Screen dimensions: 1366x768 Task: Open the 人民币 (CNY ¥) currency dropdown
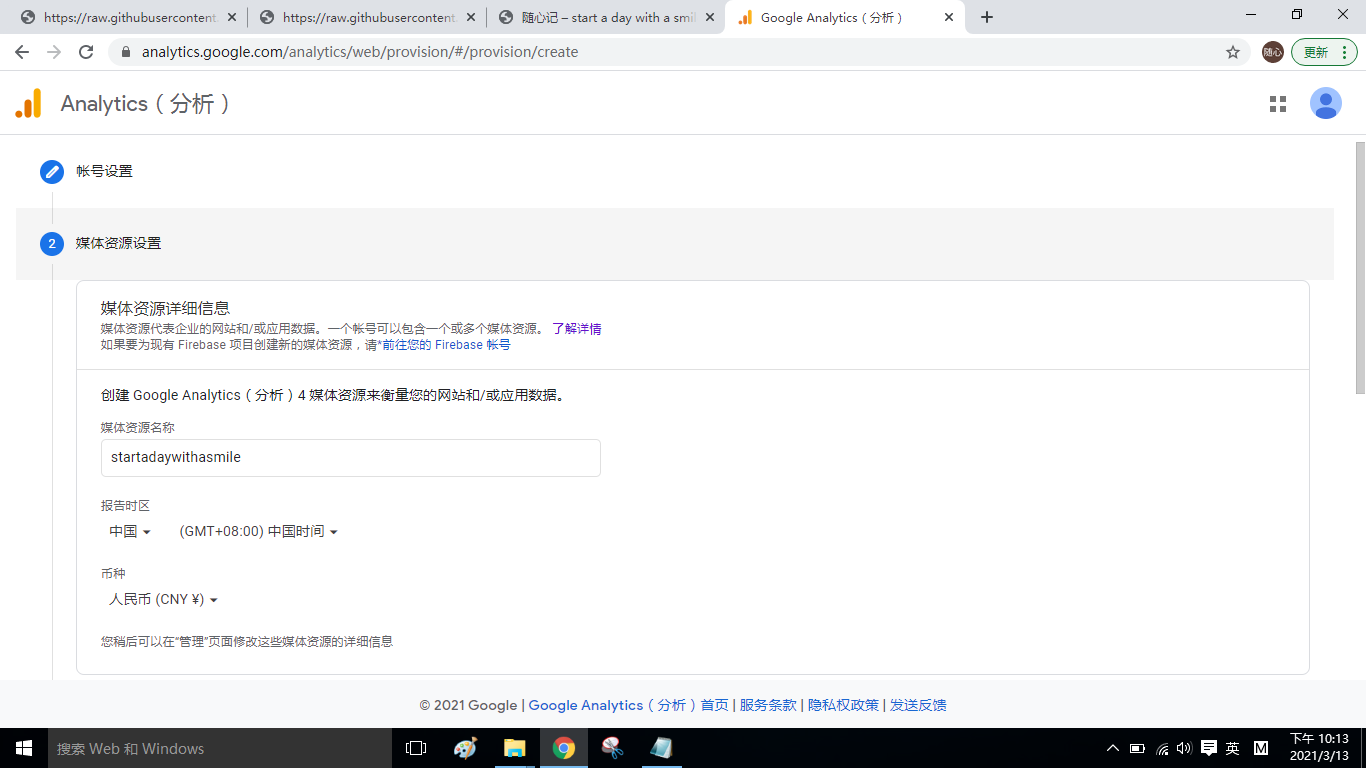(x=160, y=598)
